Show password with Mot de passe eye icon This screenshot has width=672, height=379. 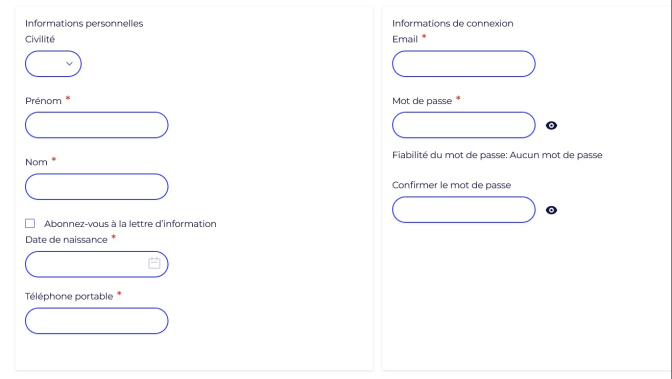coord(551,125)
